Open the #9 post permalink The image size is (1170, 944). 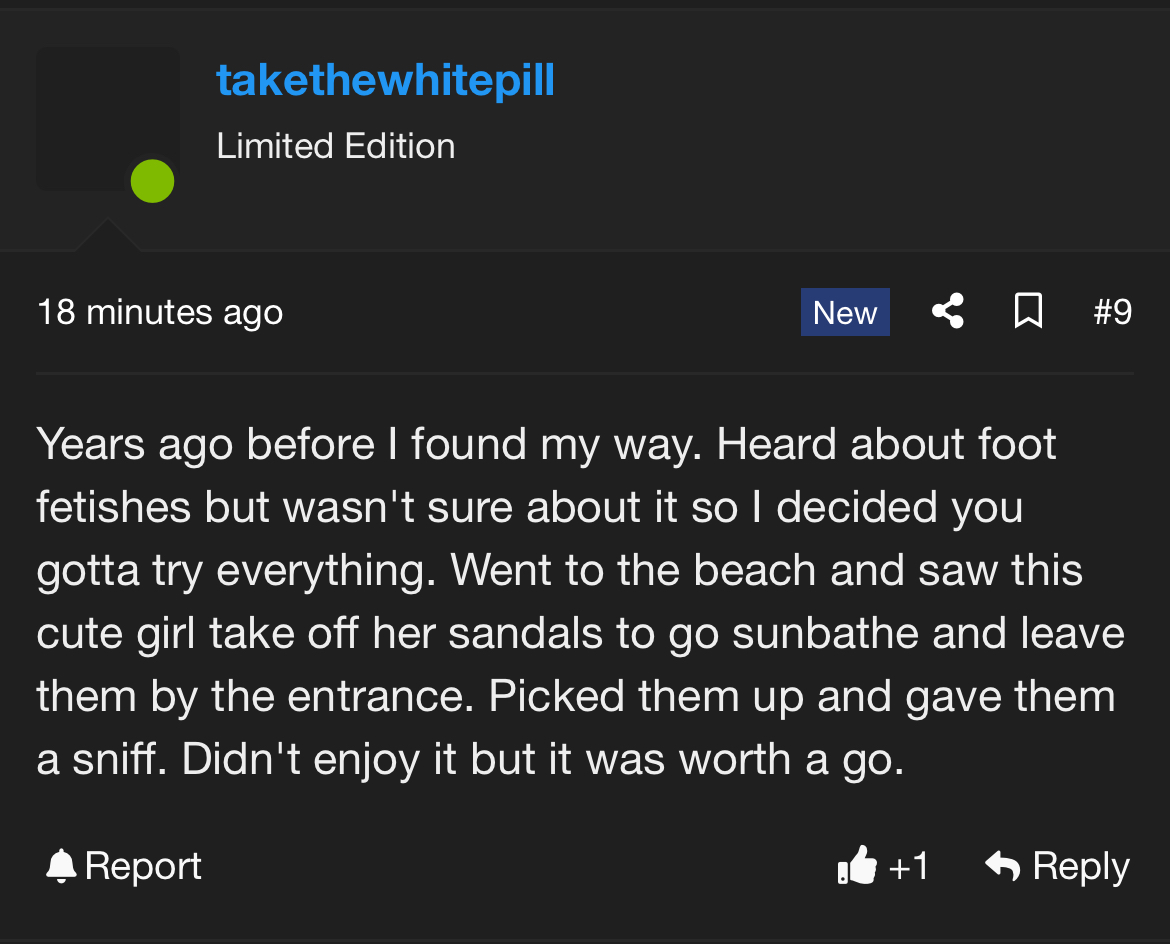pyautogui.click(x=1112, y=313)
